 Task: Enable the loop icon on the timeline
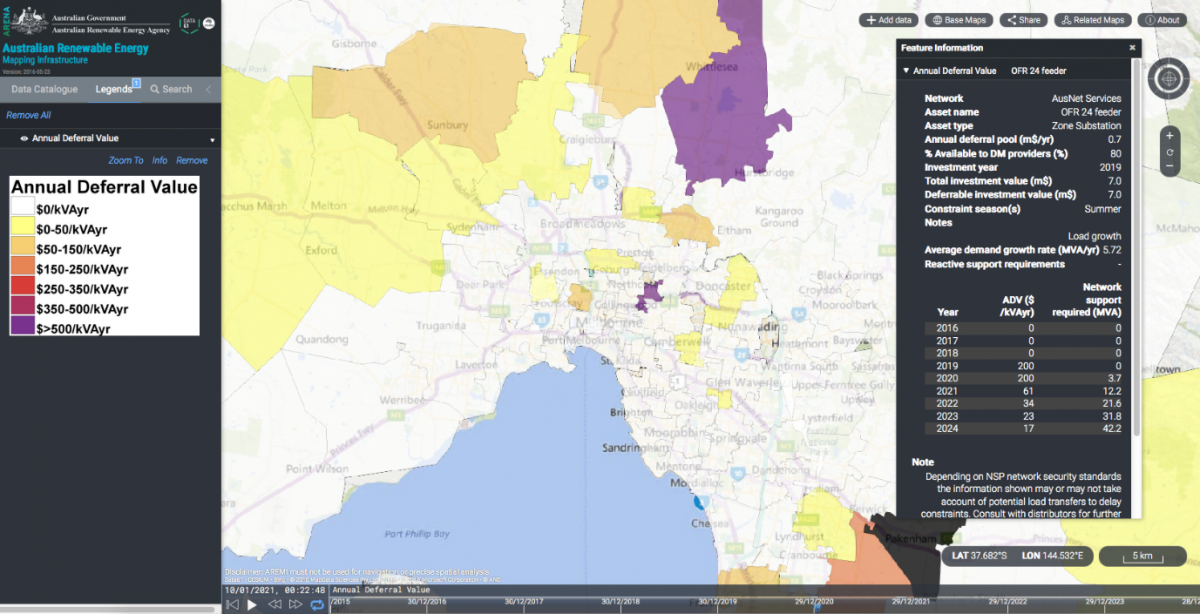tap(318, 602)
